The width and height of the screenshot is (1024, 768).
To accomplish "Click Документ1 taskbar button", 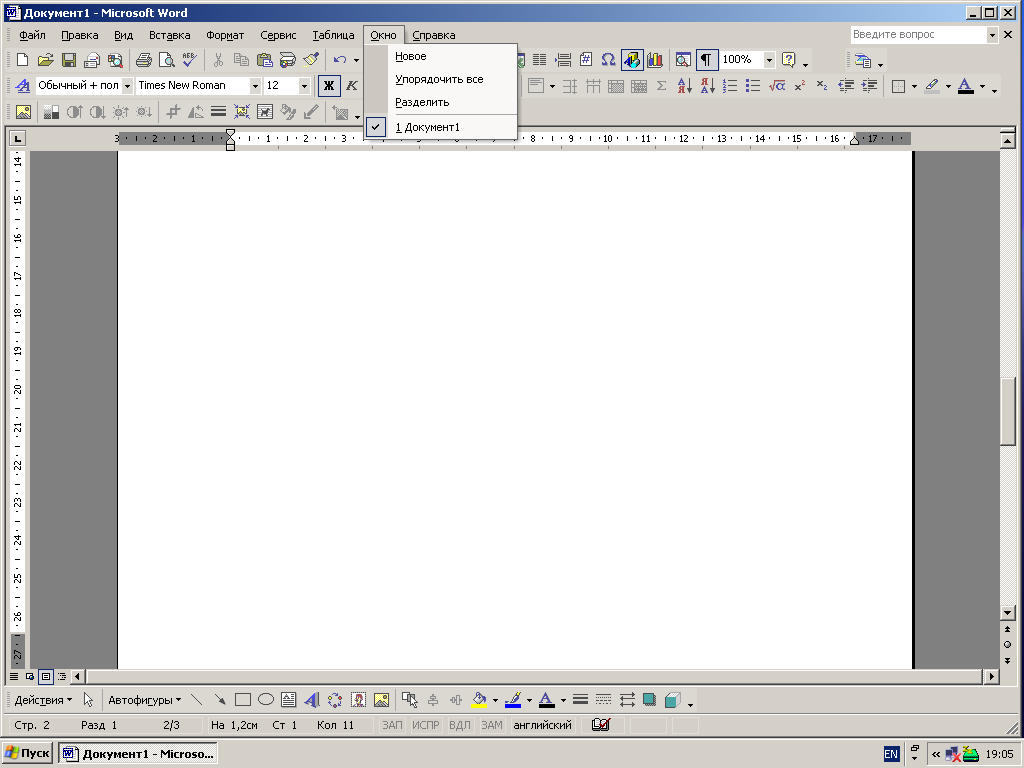I will click(138, 754).
